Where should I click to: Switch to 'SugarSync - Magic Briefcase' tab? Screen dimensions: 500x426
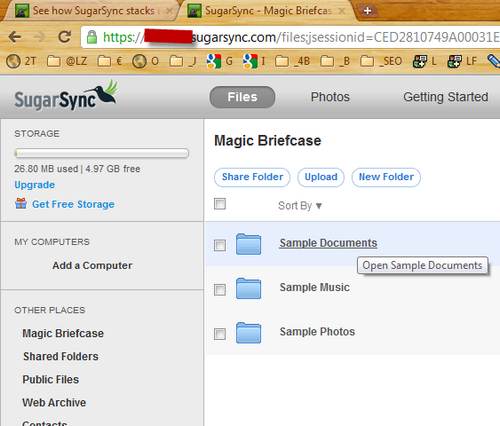click(x=268, y=11)
